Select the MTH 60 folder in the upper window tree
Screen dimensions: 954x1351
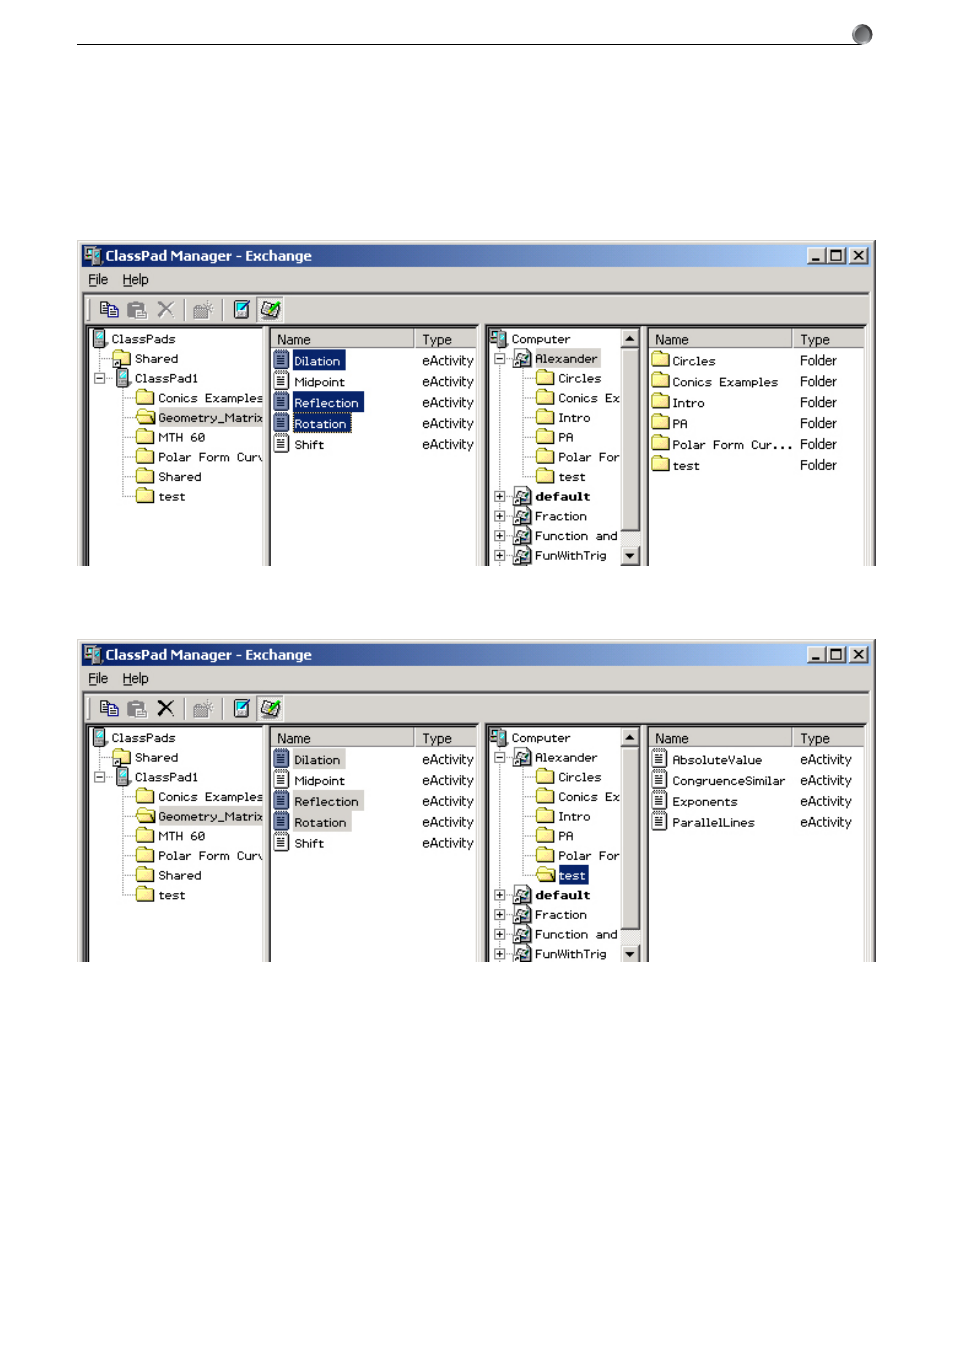(x=181, y=437)
